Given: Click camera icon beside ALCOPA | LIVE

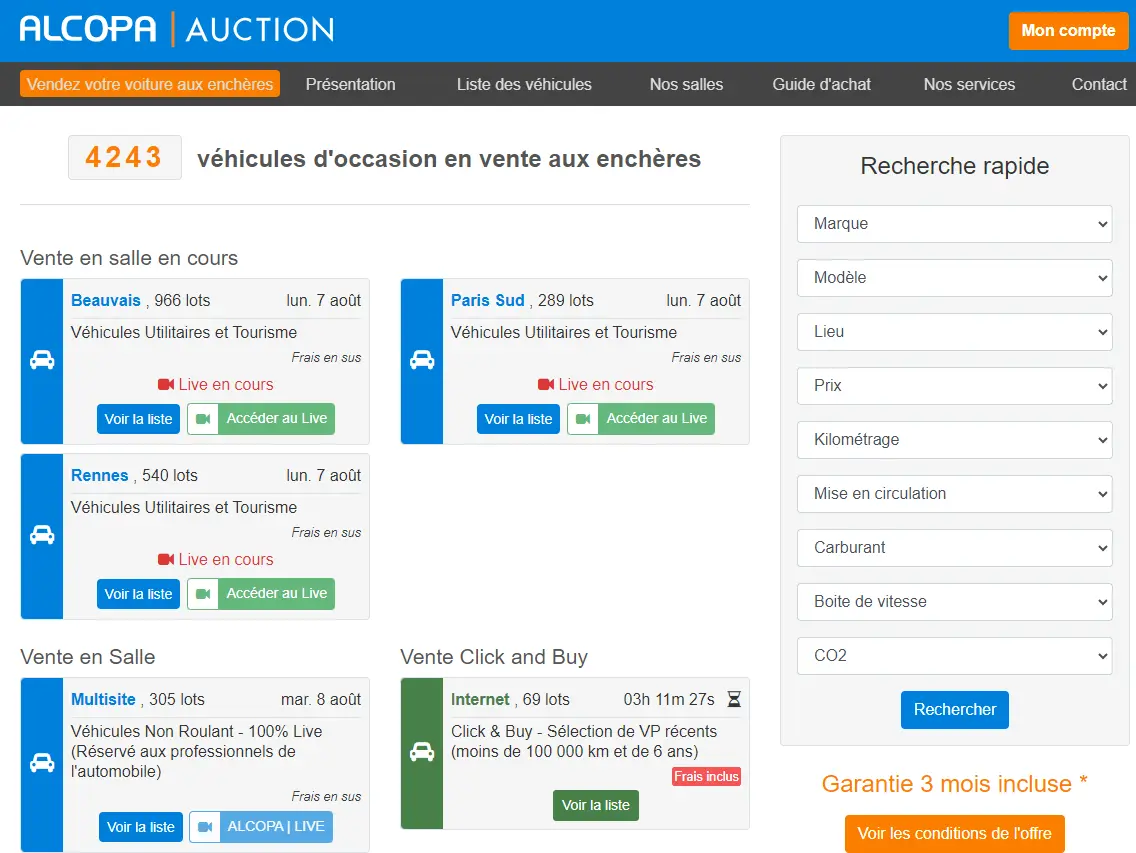Looking at the screenshot, I should (x=205, y=827).
